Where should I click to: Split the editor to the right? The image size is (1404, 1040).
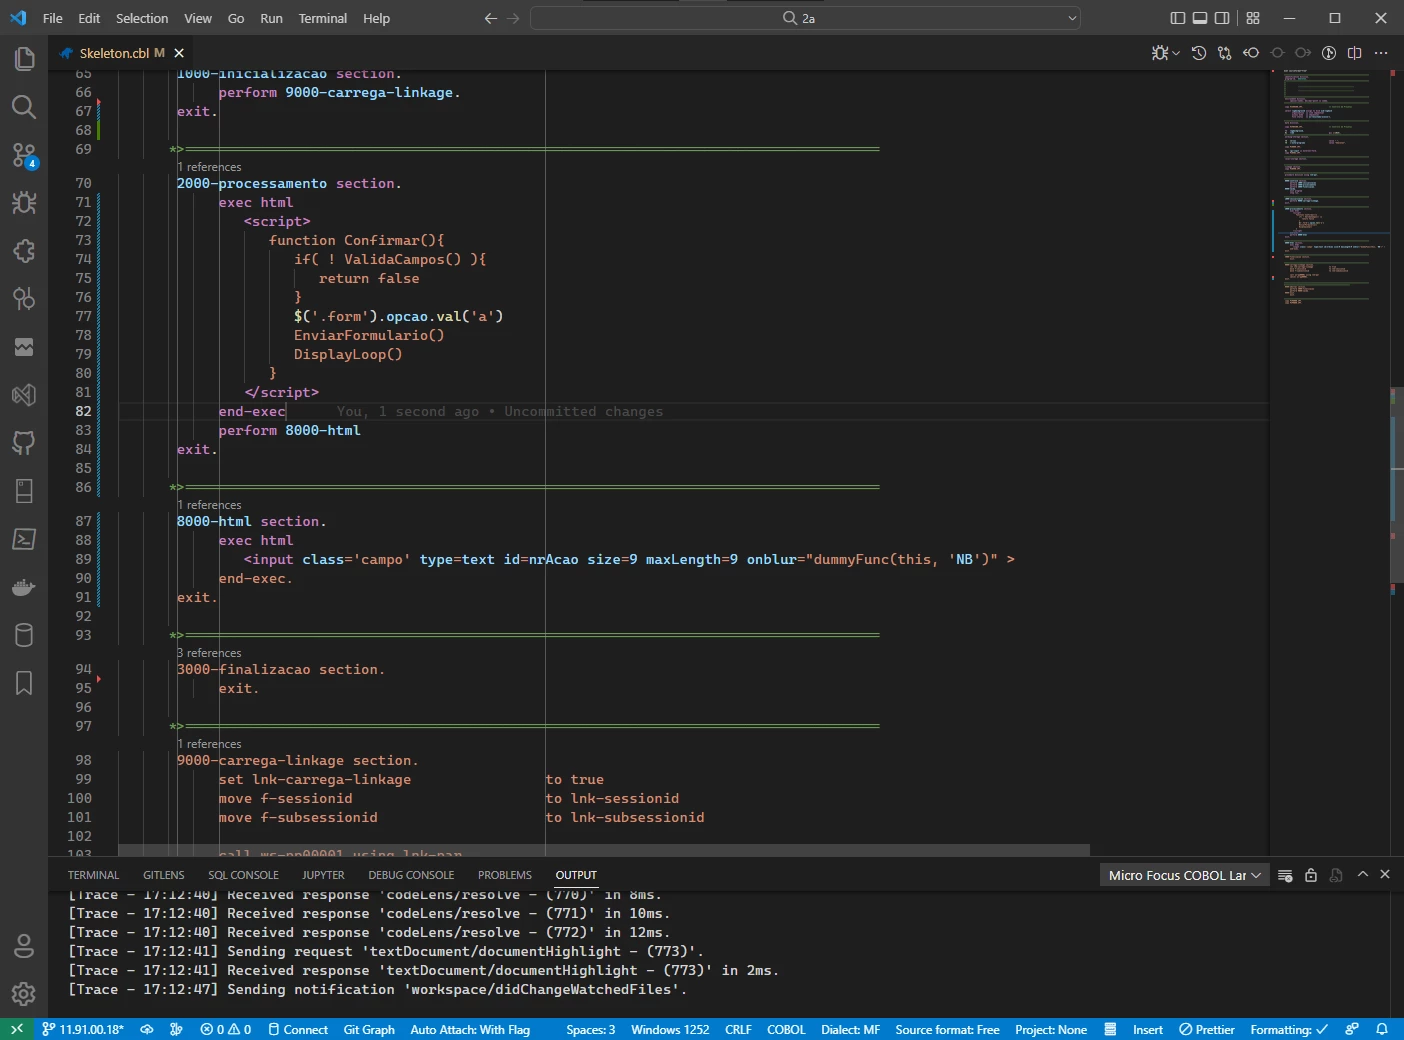tap(1355, 53)
